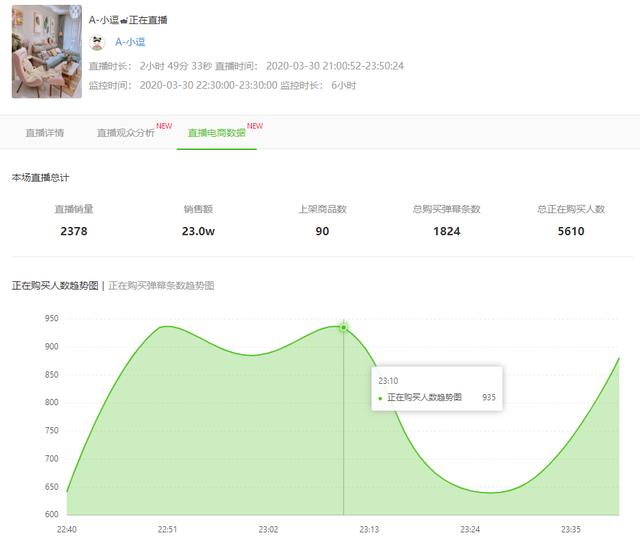Screen dimensions: 640x542
Task: Click the streamer avatar icon
Action: (x=97, y=42)
